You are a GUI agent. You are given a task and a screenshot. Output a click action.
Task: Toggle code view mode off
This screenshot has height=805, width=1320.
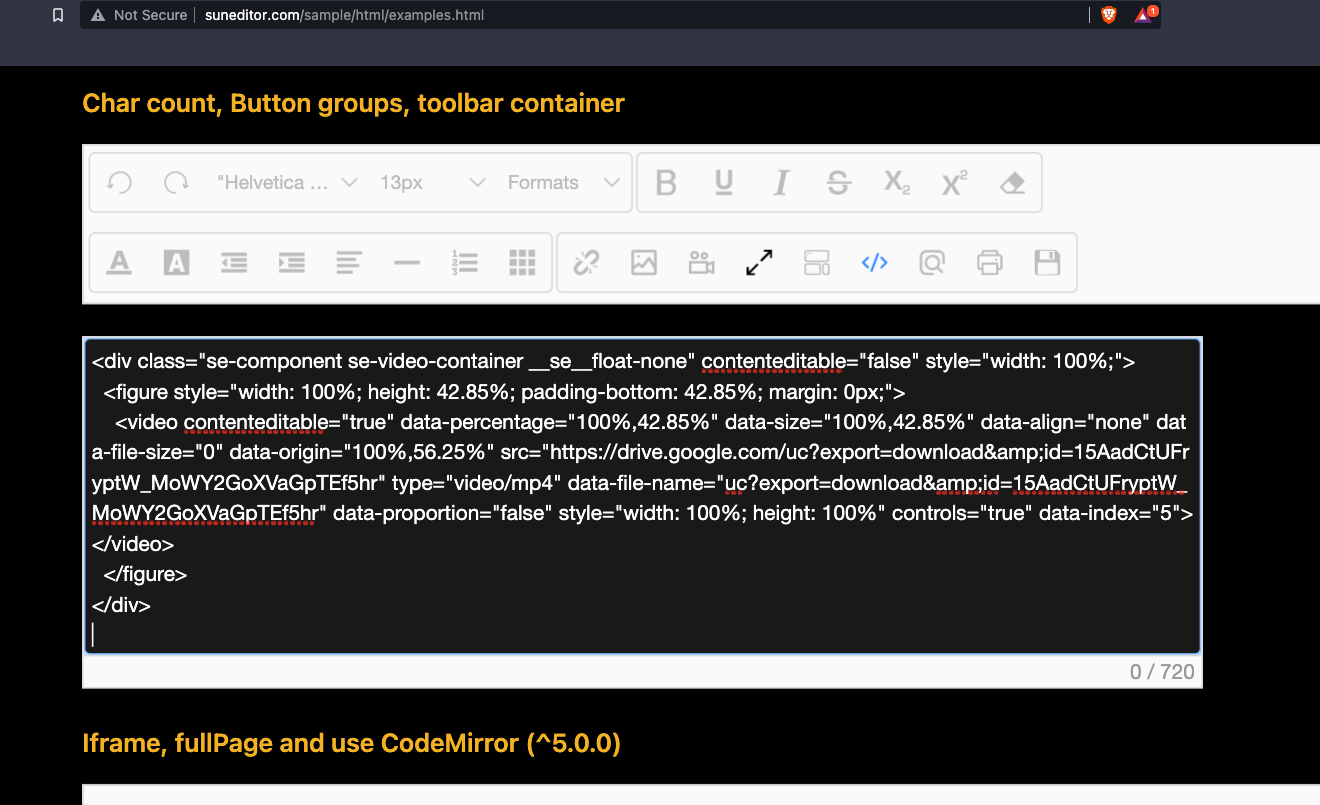pos(875,262)
